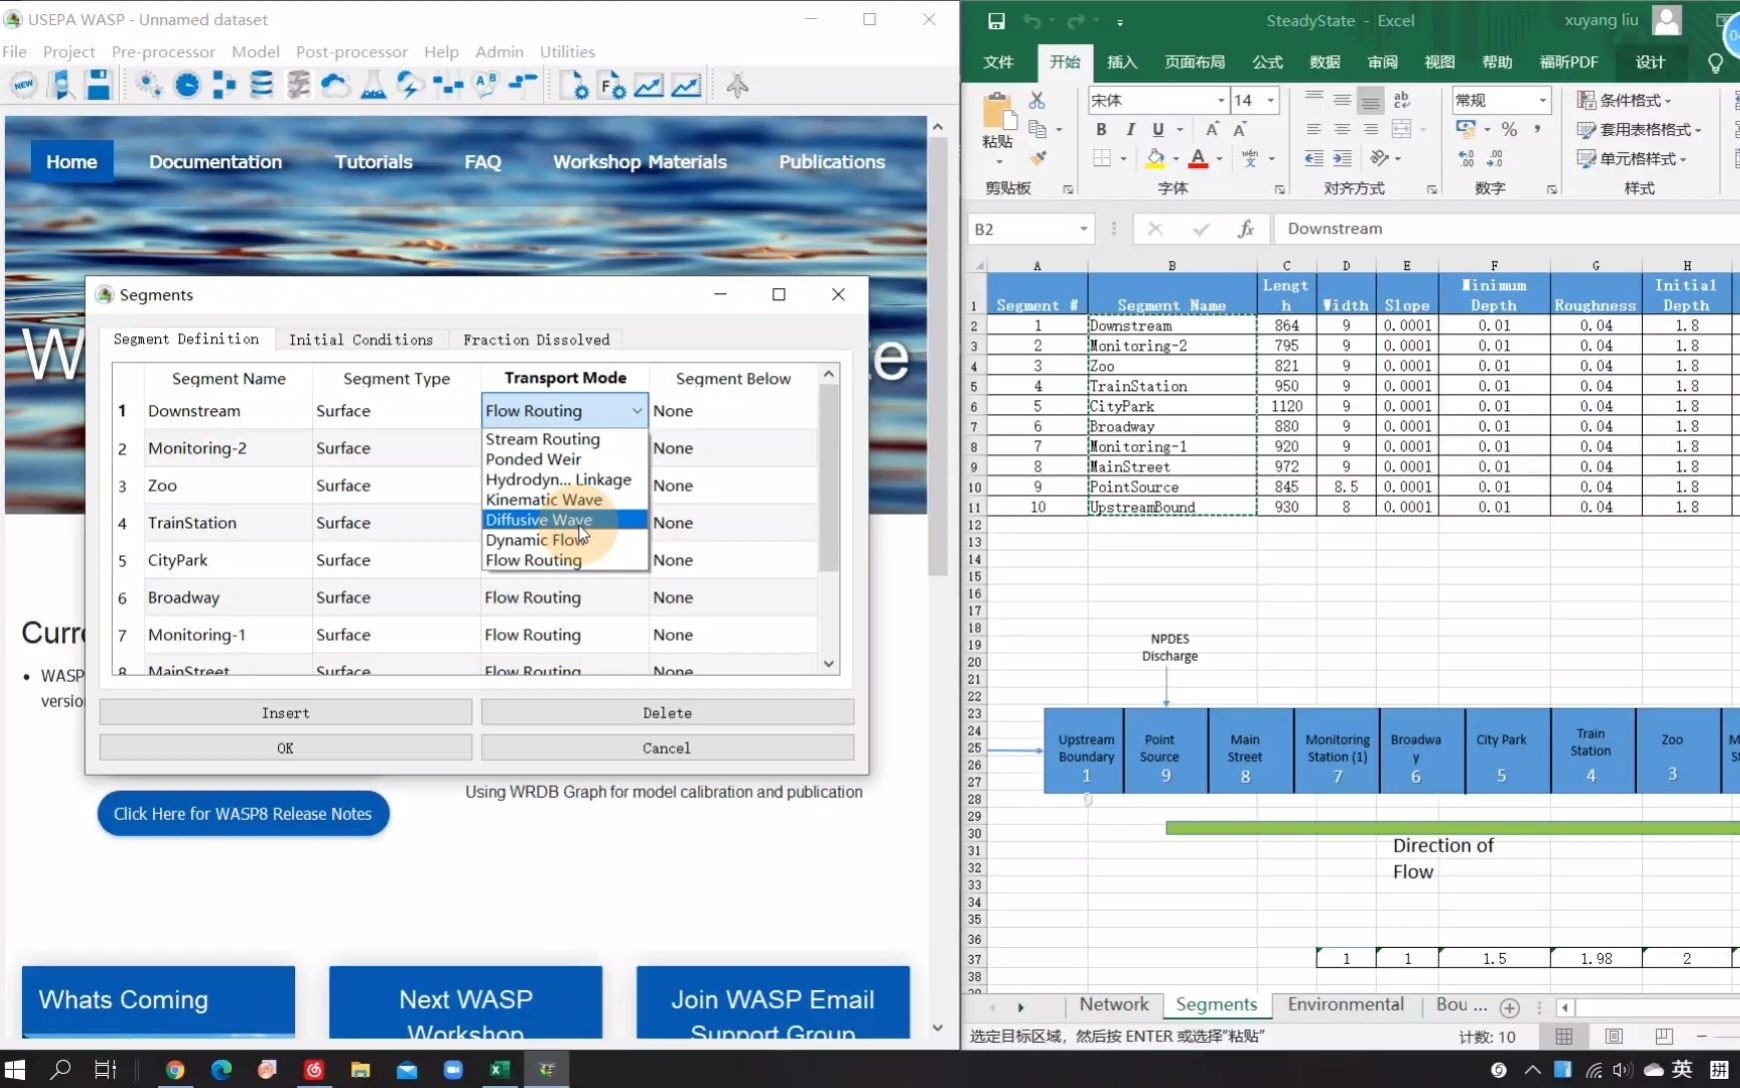Screen dimensions: 1740x1088
Task: Collapse the Transport Mode dropdown for Downstream
Action: click(637, 411)
